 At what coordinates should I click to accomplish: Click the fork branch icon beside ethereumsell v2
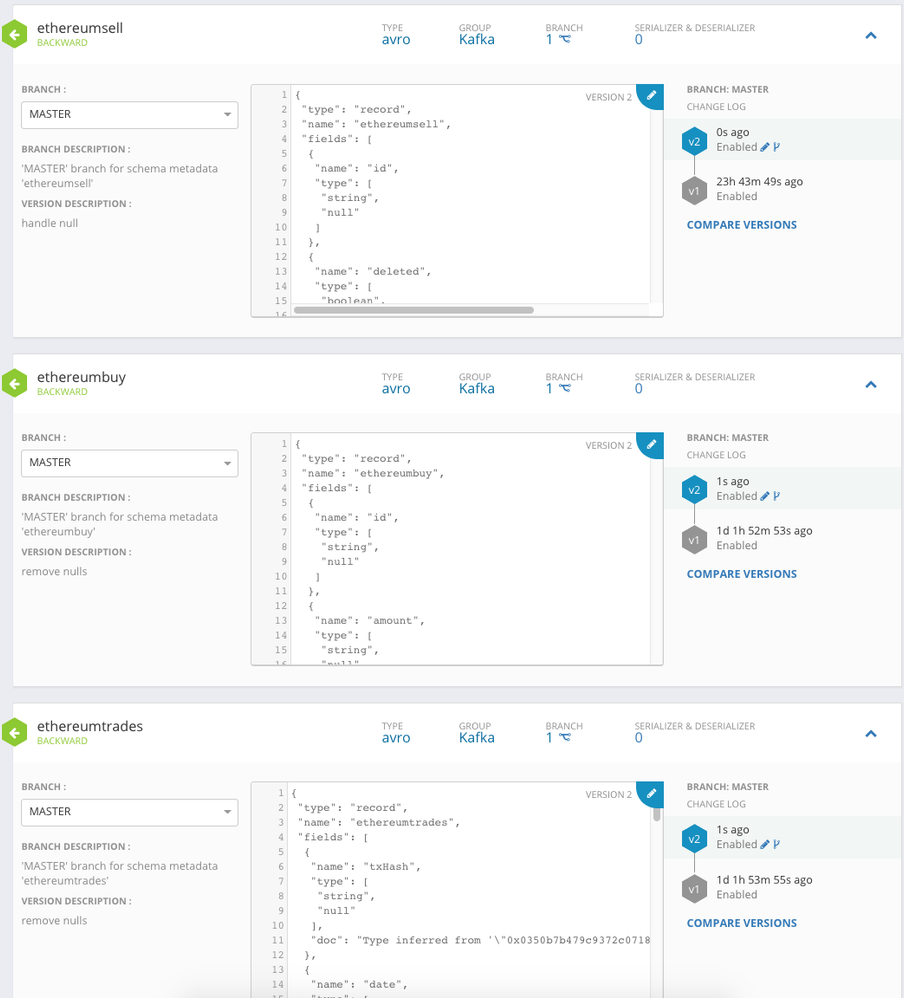pos(777,147)
